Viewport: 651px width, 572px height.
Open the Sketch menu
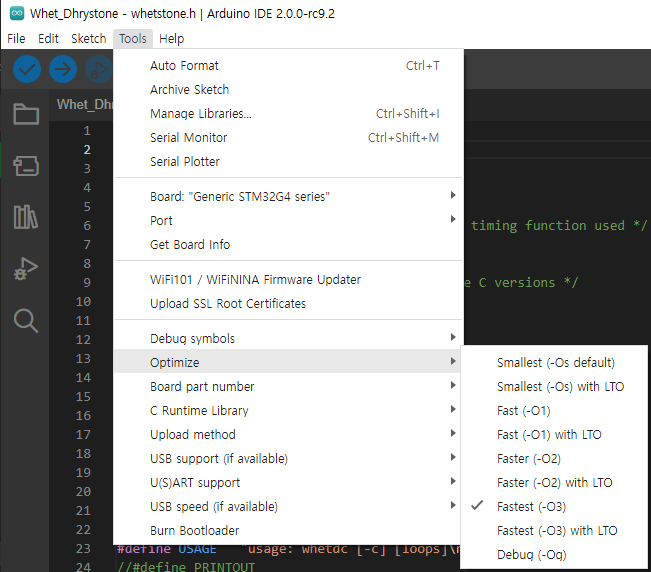click(88, 39)
